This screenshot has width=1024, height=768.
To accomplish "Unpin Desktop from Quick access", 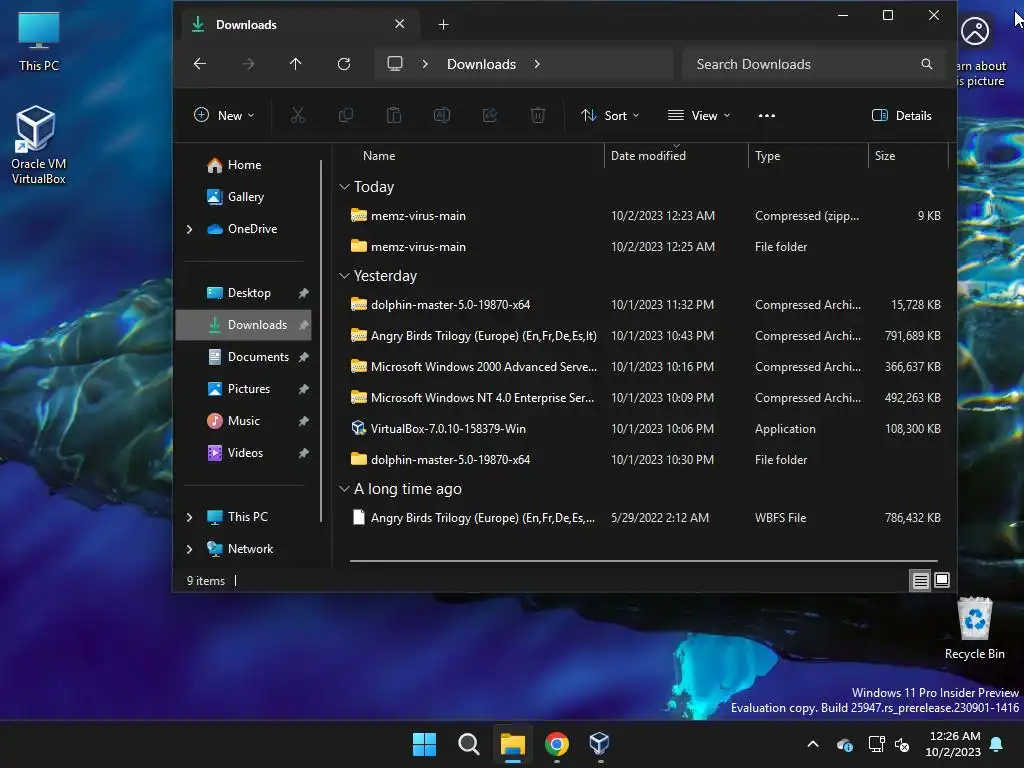I will 304,293.
